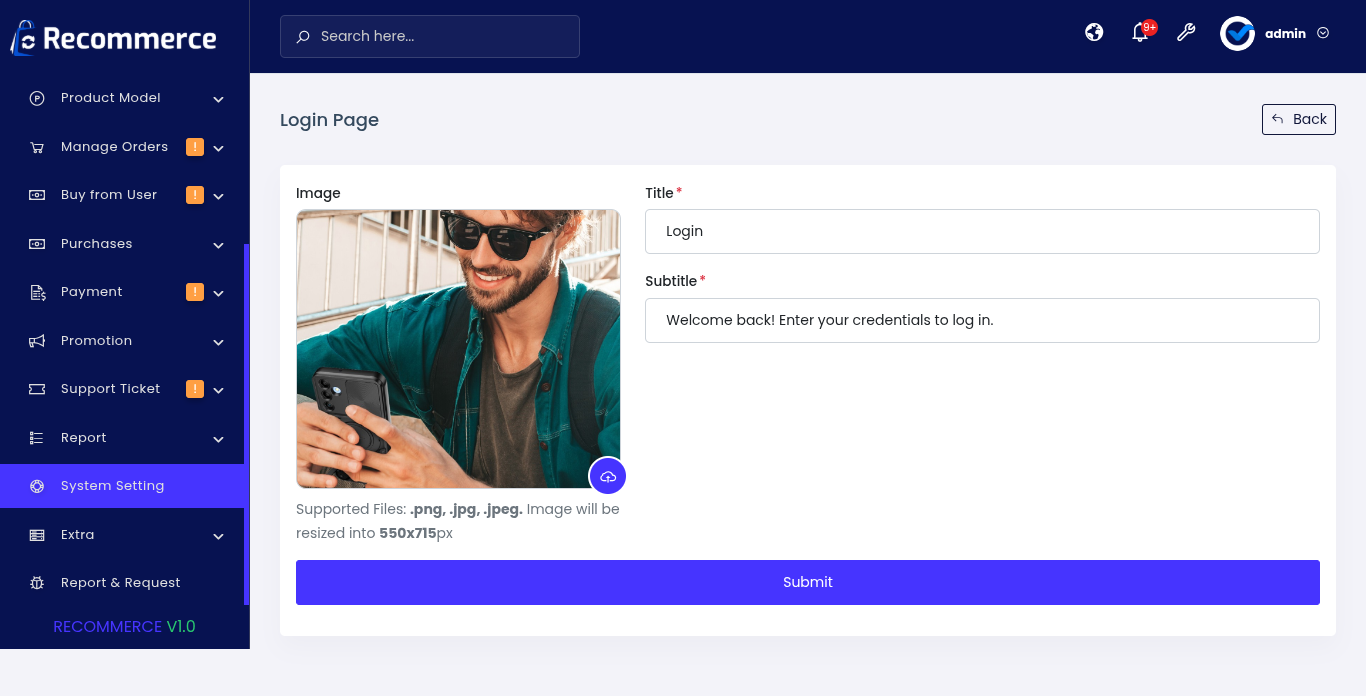Screen dimensions: 1366x696
Task: Expand the Purchases chevron
Action: click(219, 245)
